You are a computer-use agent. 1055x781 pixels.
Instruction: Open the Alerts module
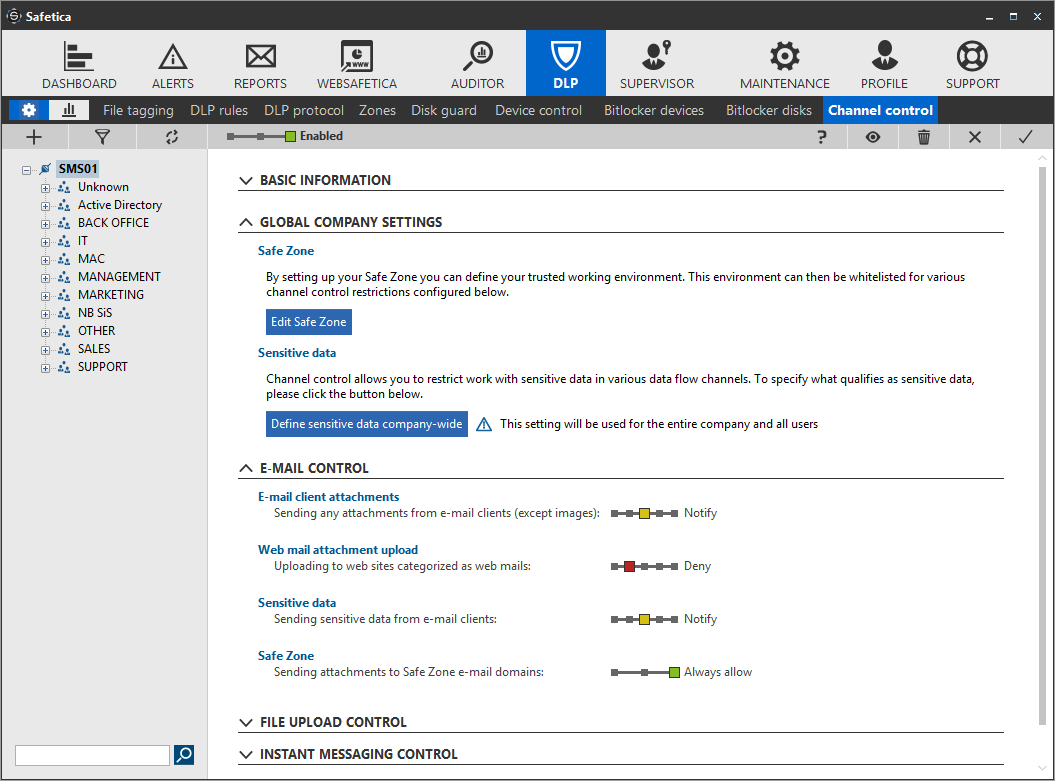173,65
